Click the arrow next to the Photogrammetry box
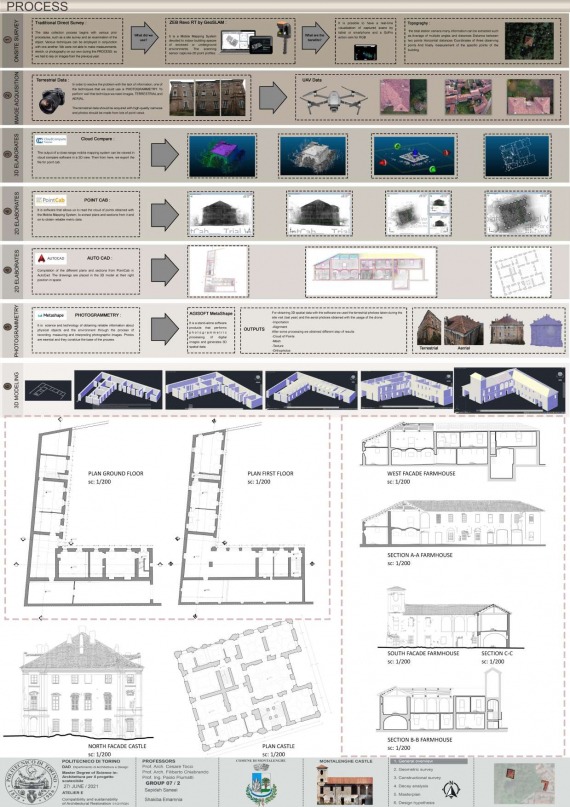Image resolution: width=570 pixels, height=807 pixels. pos(165,329)
